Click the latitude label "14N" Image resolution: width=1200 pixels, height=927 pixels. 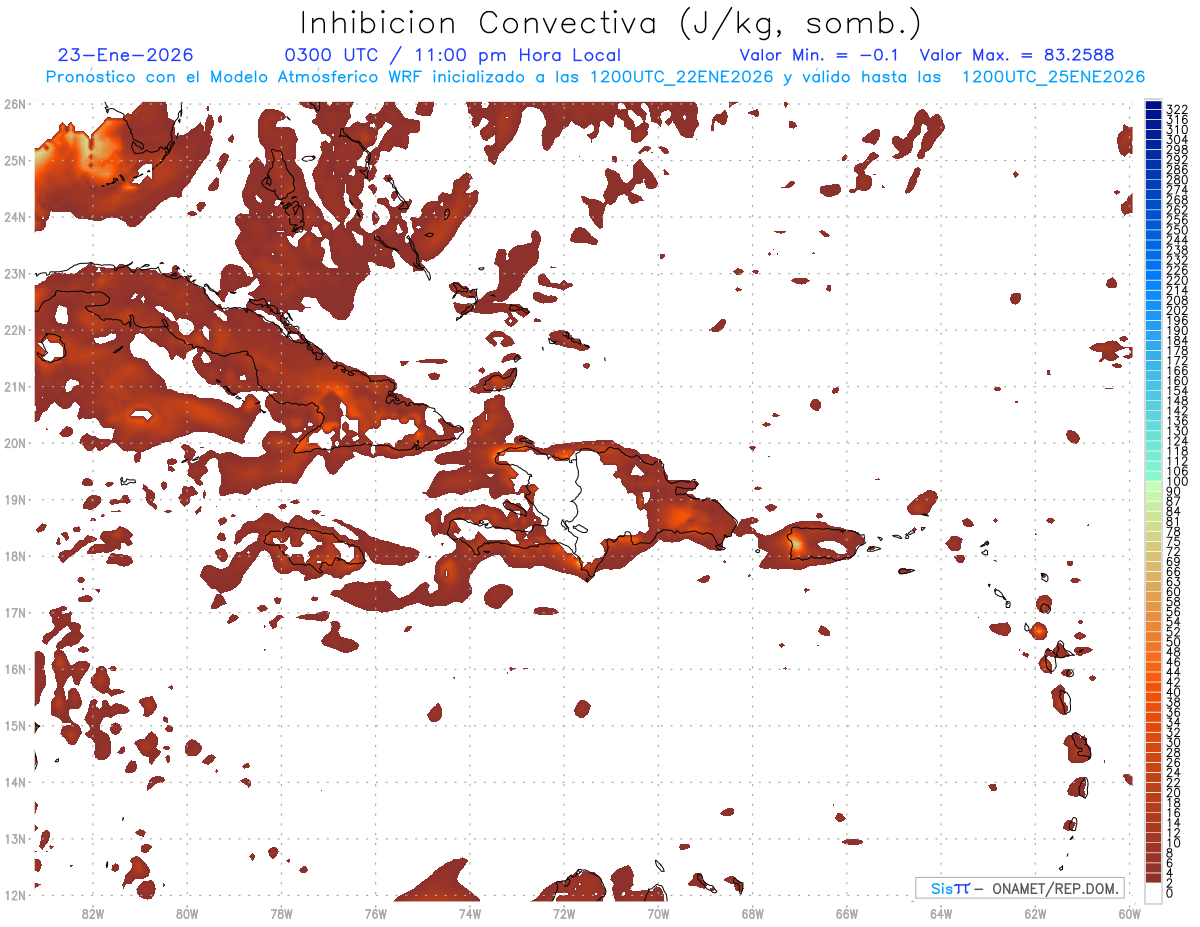click(x=15, y=782)
